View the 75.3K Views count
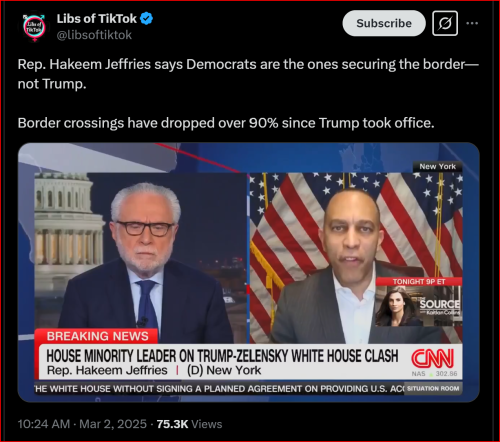Screen dimensions: 500x442 coord(189,424)
